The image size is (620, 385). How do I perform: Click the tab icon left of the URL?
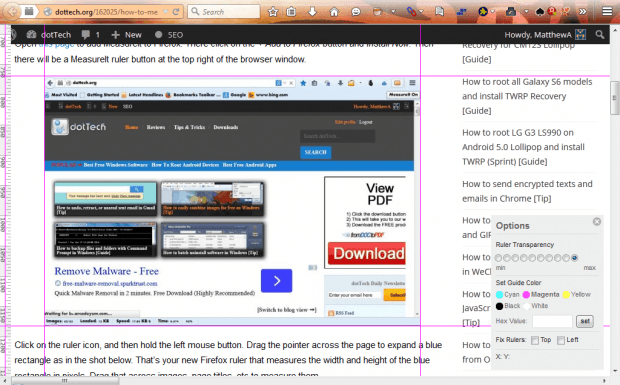(x=29, y=11)
